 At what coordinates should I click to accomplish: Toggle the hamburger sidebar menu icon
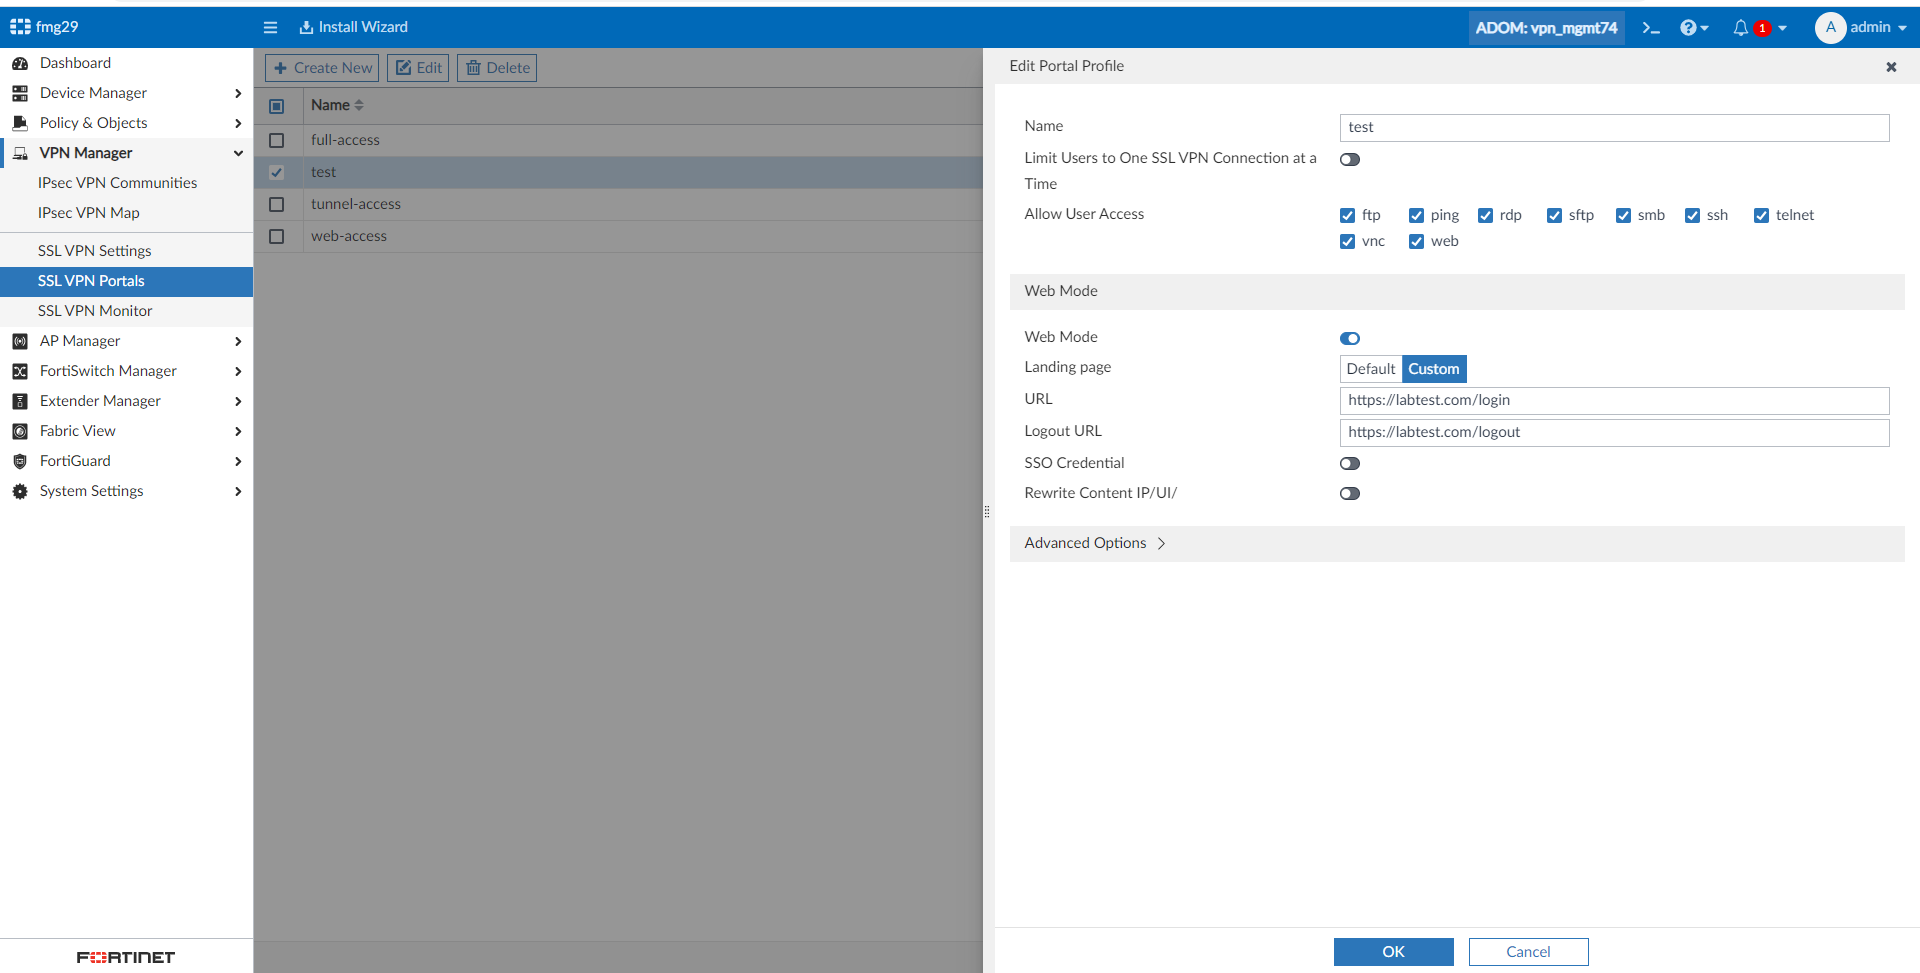270,28
